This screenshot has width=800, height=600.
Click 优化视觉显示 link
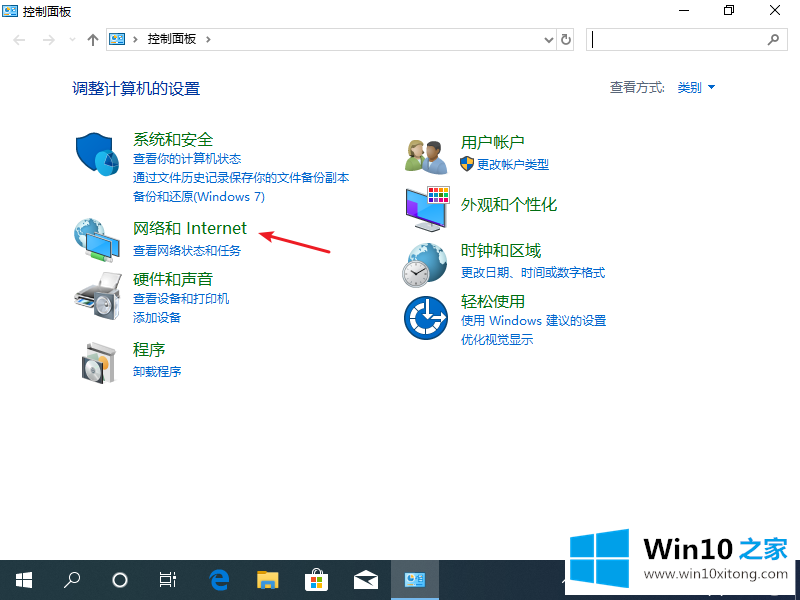click(x=497, y=339)
